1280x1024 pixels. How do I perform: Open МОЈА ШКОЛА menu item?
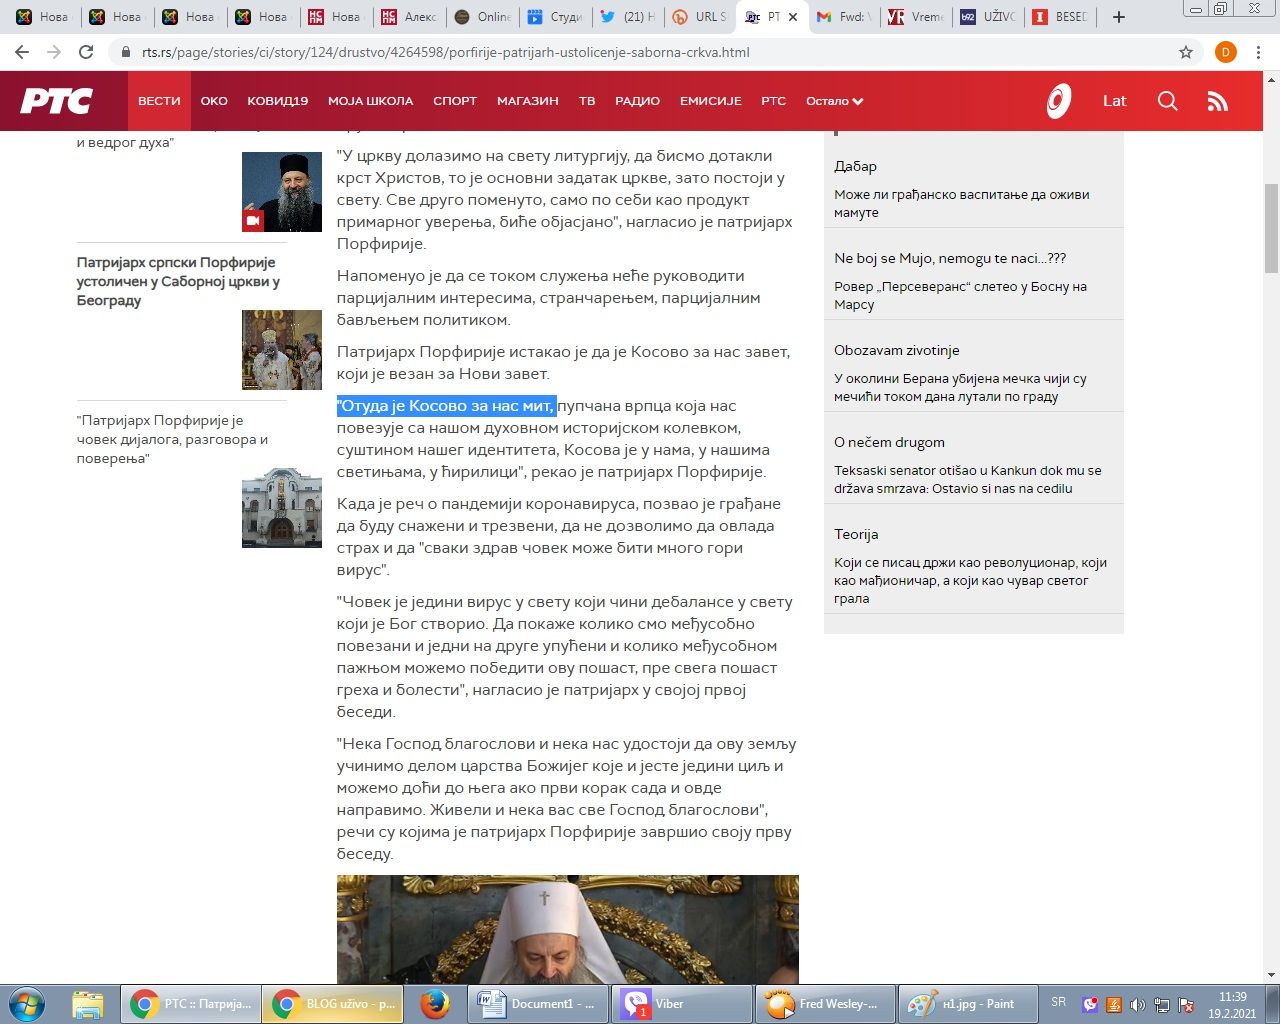(370, 101)
